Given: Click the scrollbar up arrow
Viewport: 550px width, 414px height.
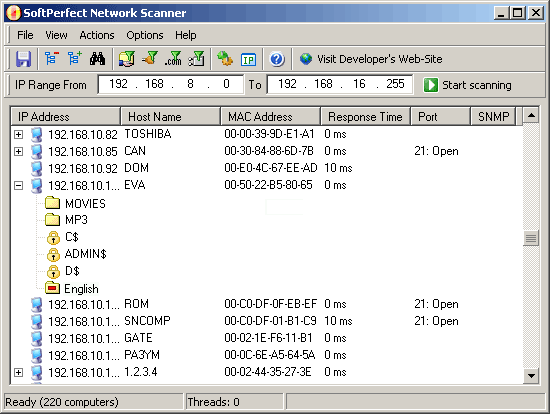Looking at the screenshot, I should tap(531, 115).
